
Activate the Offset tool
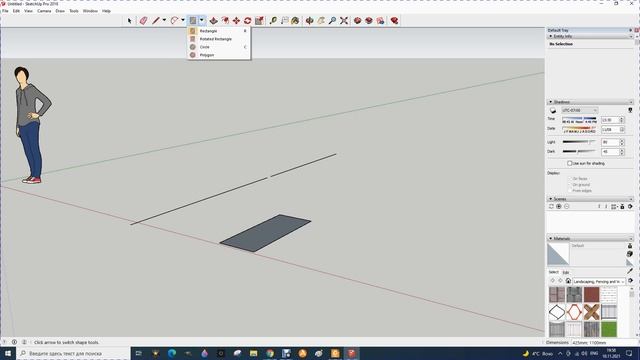tap(225, 20)
